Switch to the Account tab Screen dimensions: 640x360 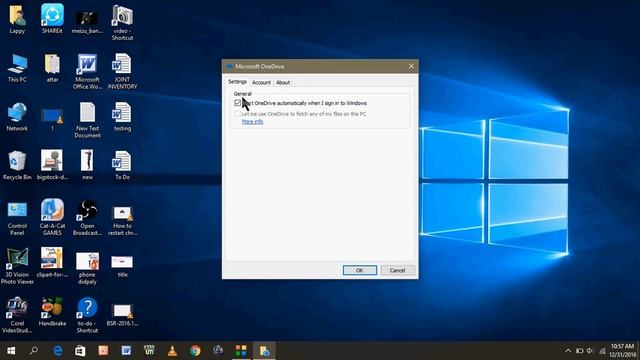[x=261, y=82]
